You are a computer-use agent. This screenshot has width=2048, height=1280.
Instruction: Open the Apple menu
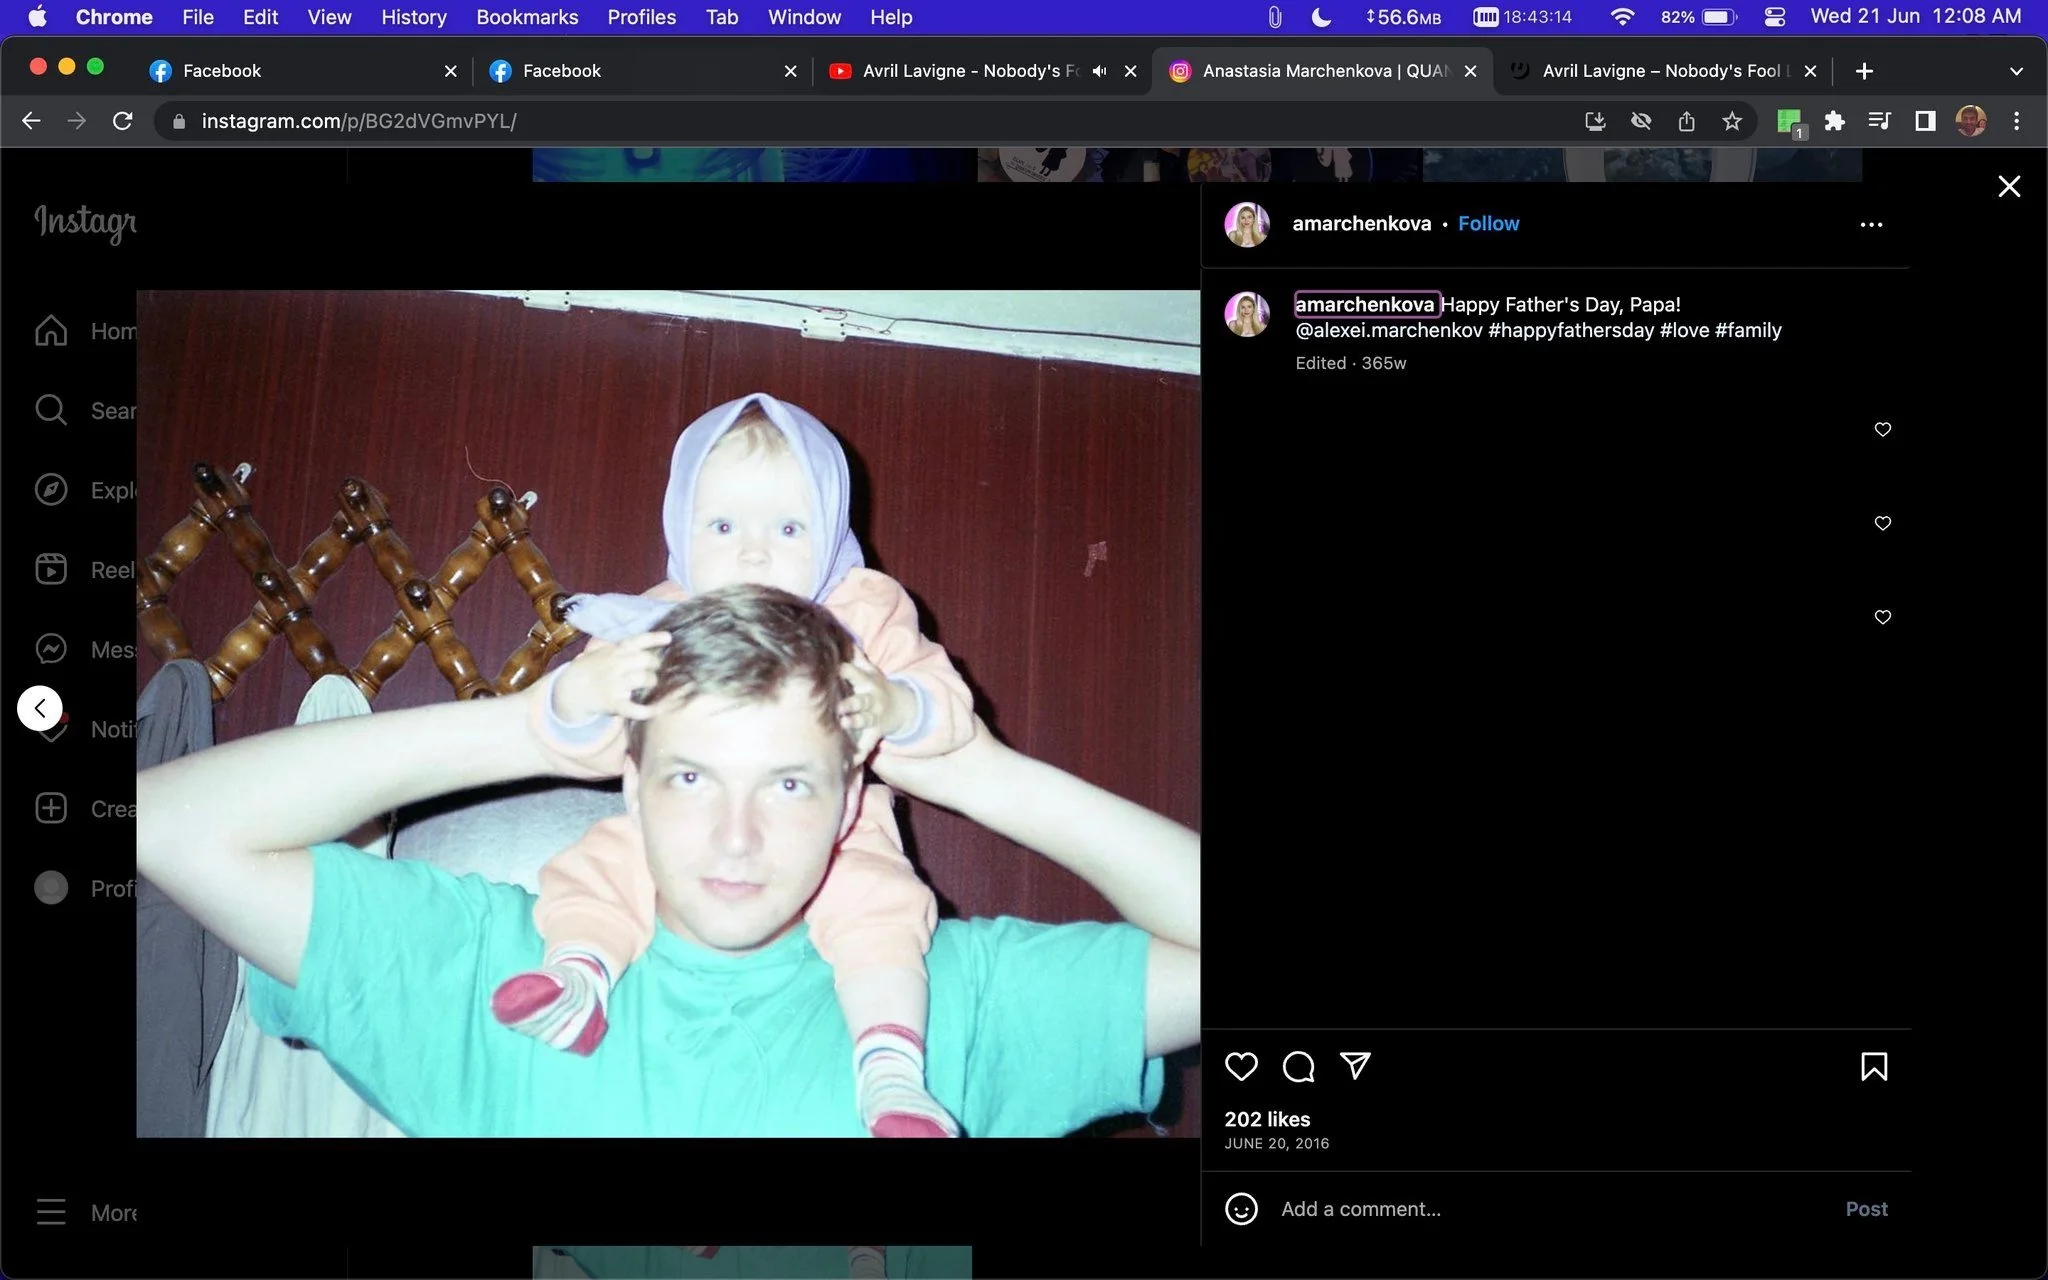(x=37, y=17)
